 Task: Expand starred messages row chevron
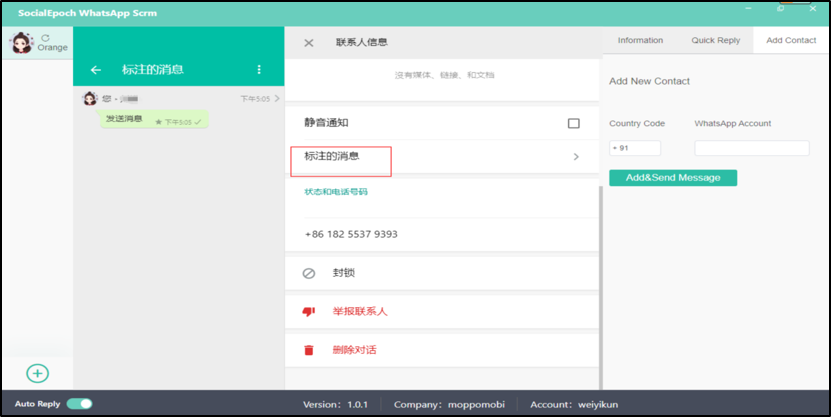pyautogui.click(x=576, y=157)
